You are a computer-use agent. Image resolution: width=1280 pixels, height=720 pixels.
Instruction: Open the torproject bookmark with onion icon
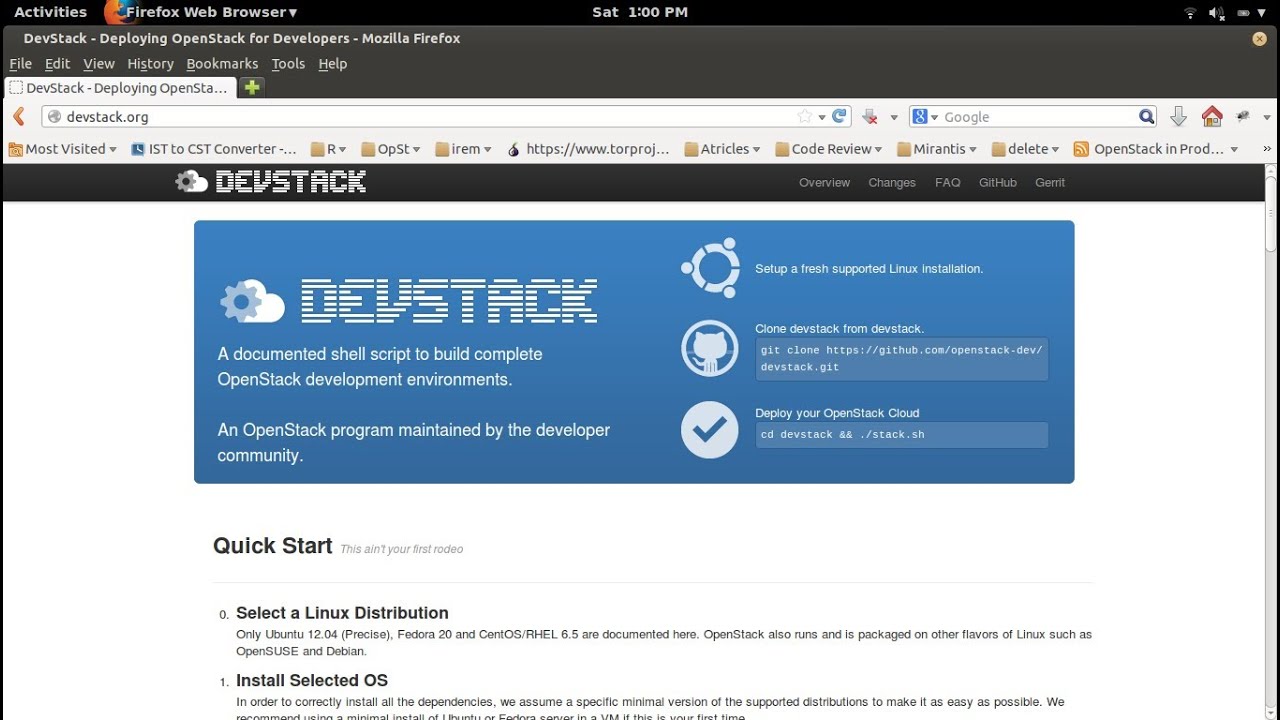(x=588, y=149)
